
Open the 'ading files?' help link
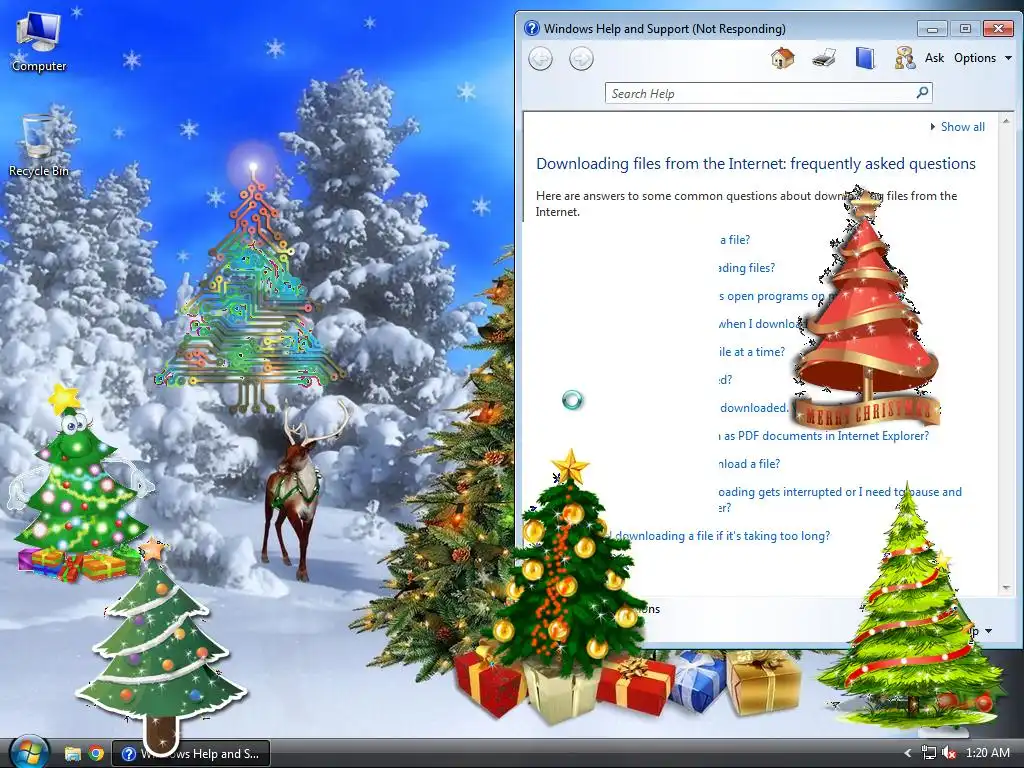click(x=746, y=268)
